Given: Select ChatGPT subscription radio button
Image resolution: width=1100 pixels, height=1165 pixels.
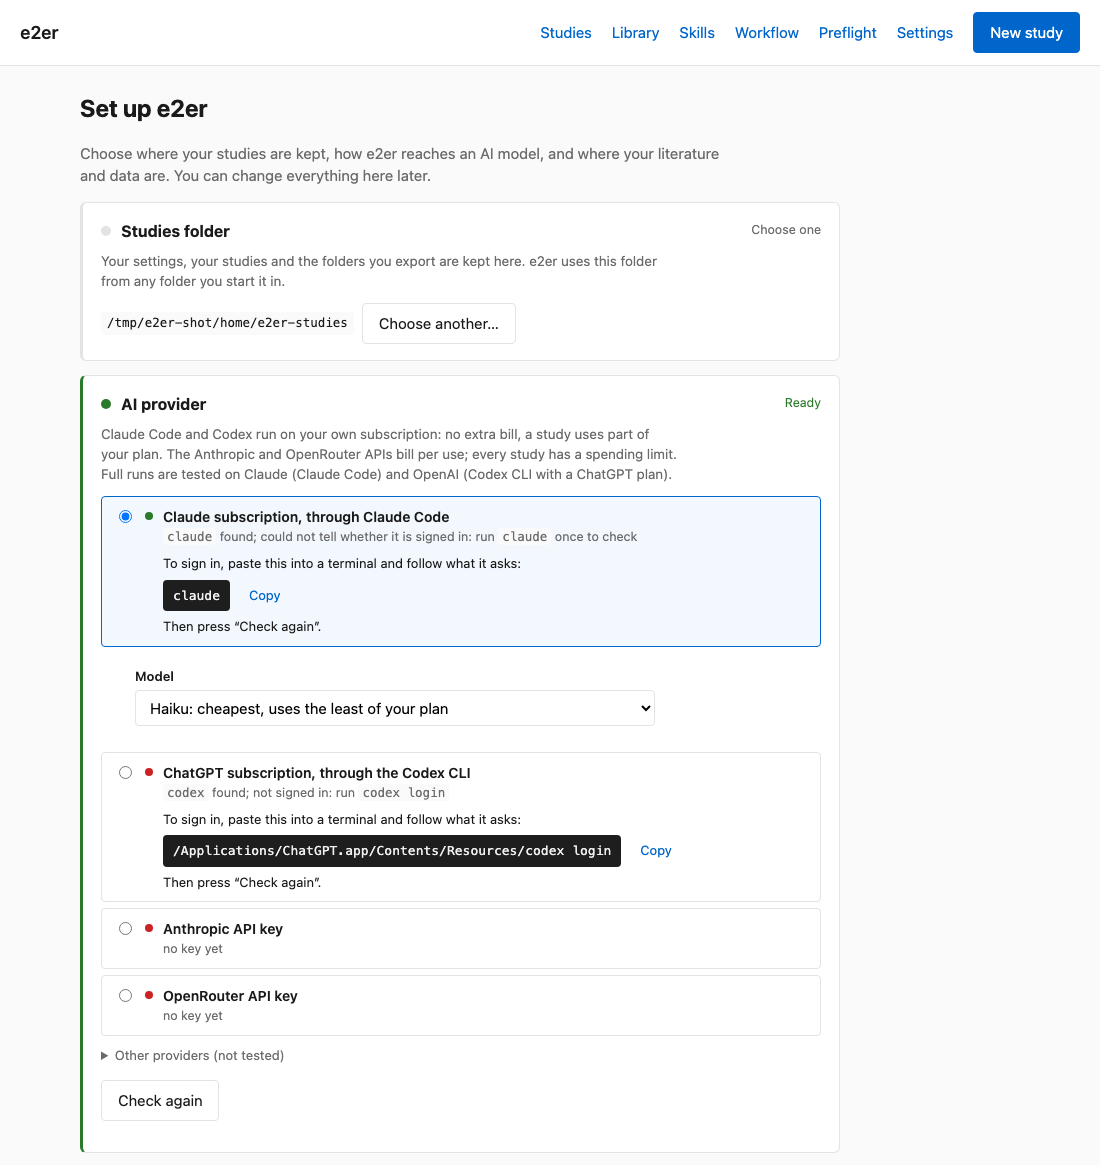Looking at the screenshot, I should coord(126,773).
